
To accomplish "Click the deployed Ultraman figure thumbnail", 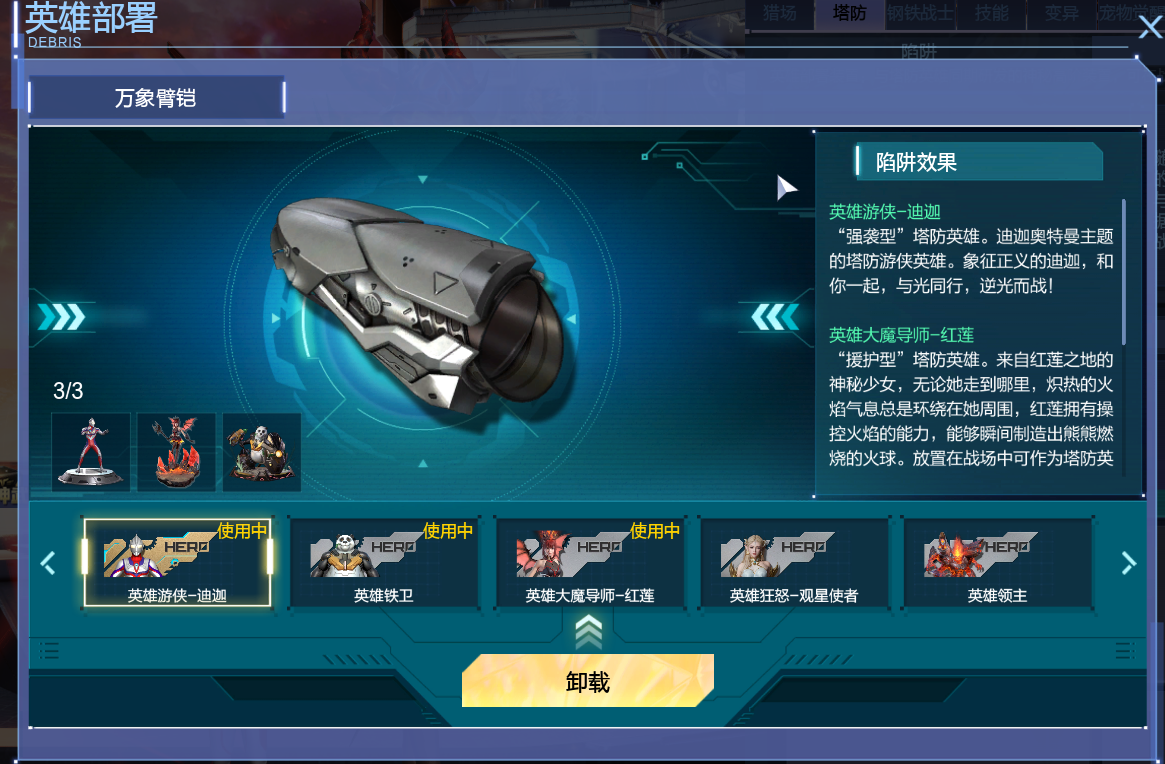I will [91, 452].
